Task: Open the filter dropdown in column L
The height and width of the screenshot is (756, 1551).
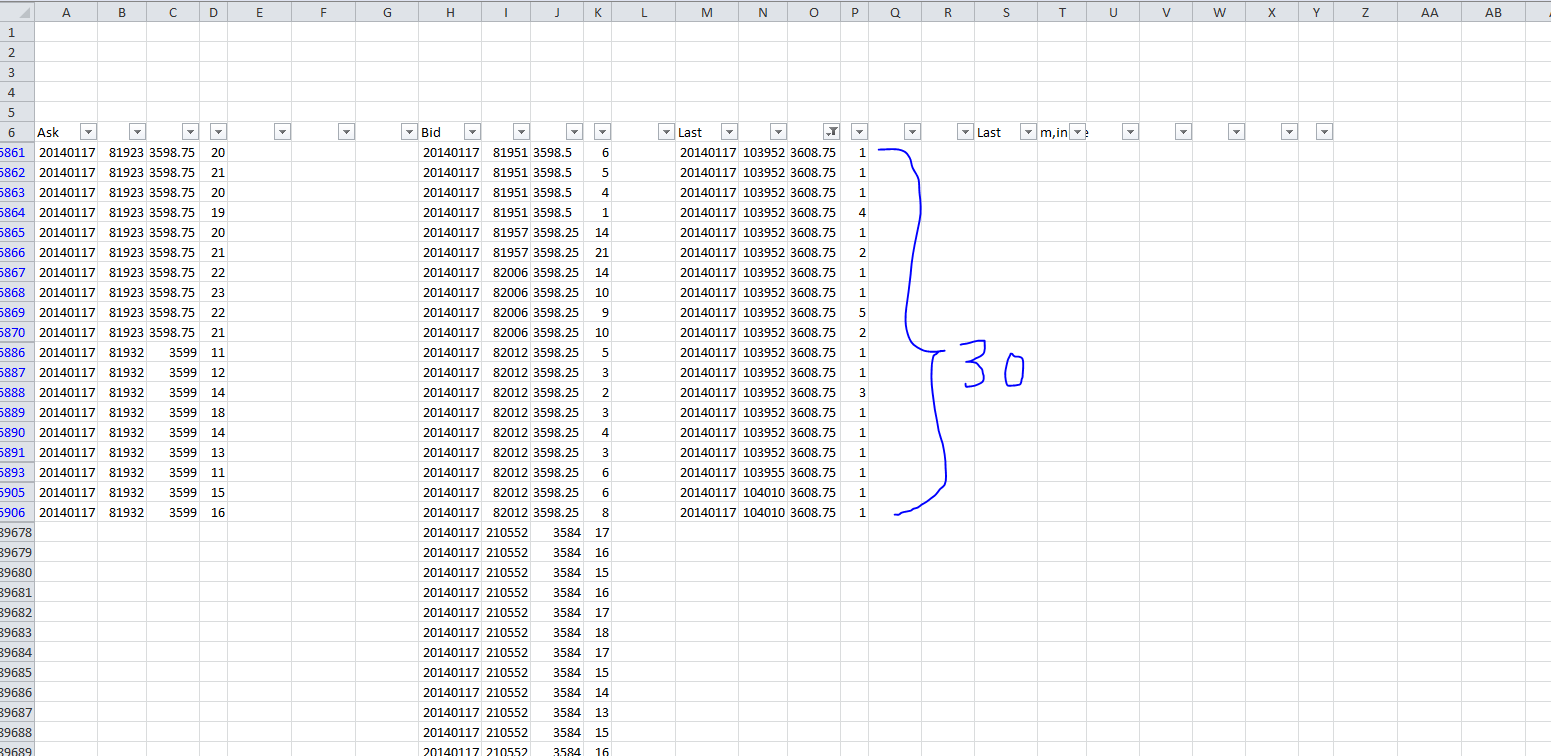Action: point(666,132)
